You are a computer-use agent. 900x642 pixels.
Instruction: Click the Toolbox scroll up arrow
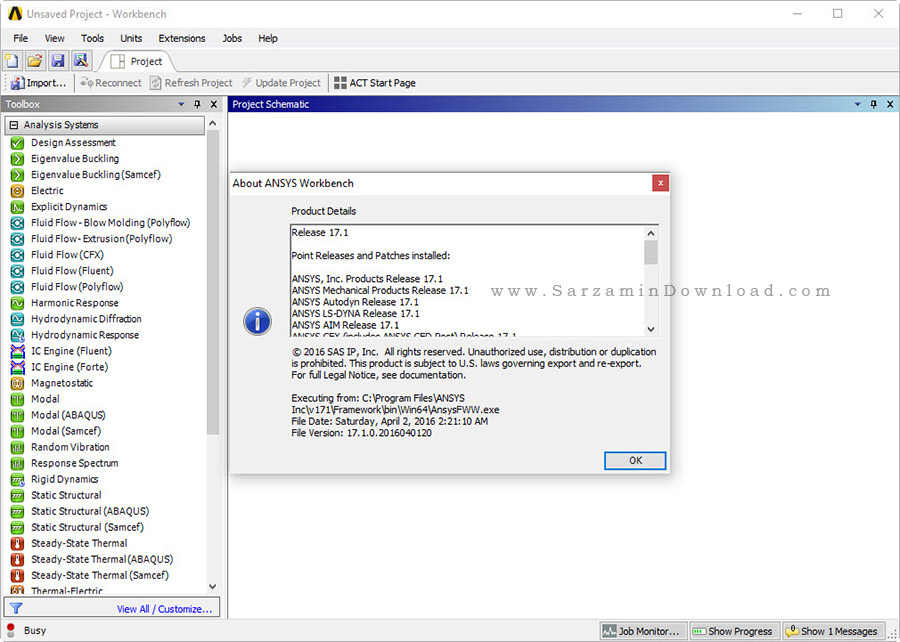(213, 123)
